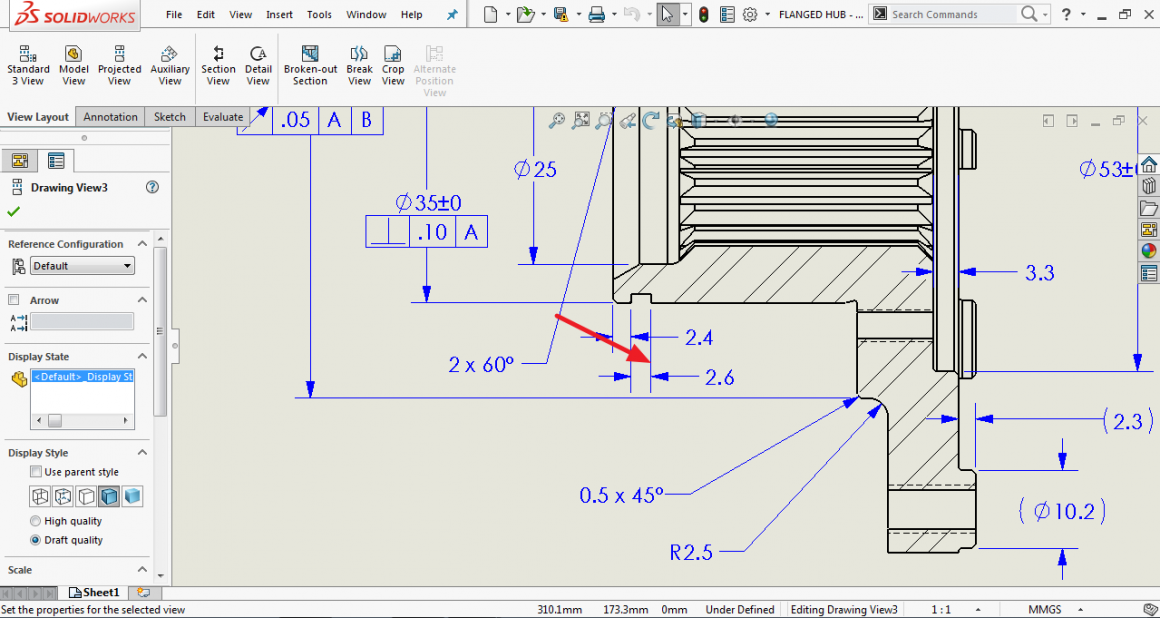1160x618 pixels.
Task: Open the Appearances and Scenes pane
Action: tap(1148, 250)
